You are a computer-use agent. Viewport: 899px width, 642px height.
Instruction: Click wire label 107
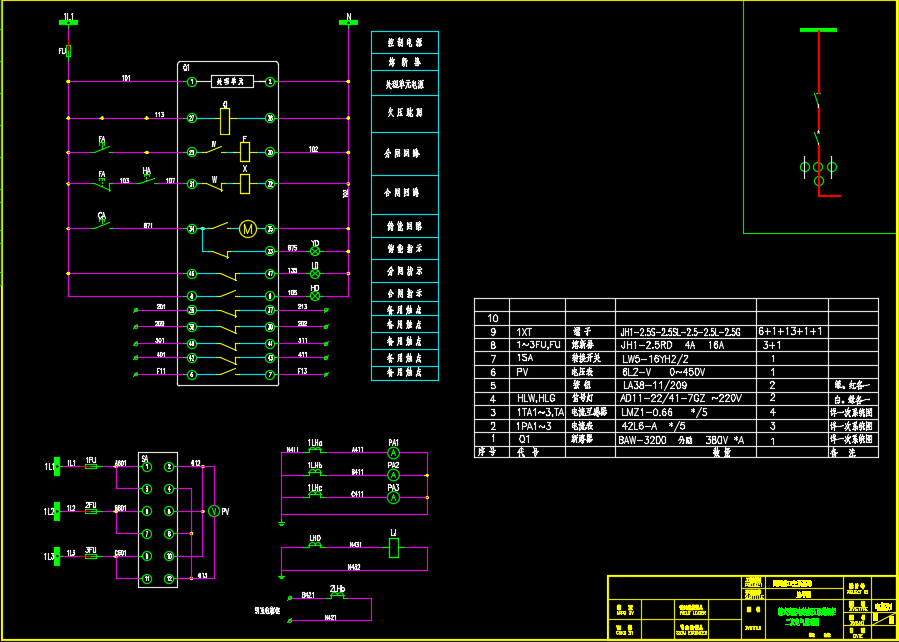click(170, 180)
